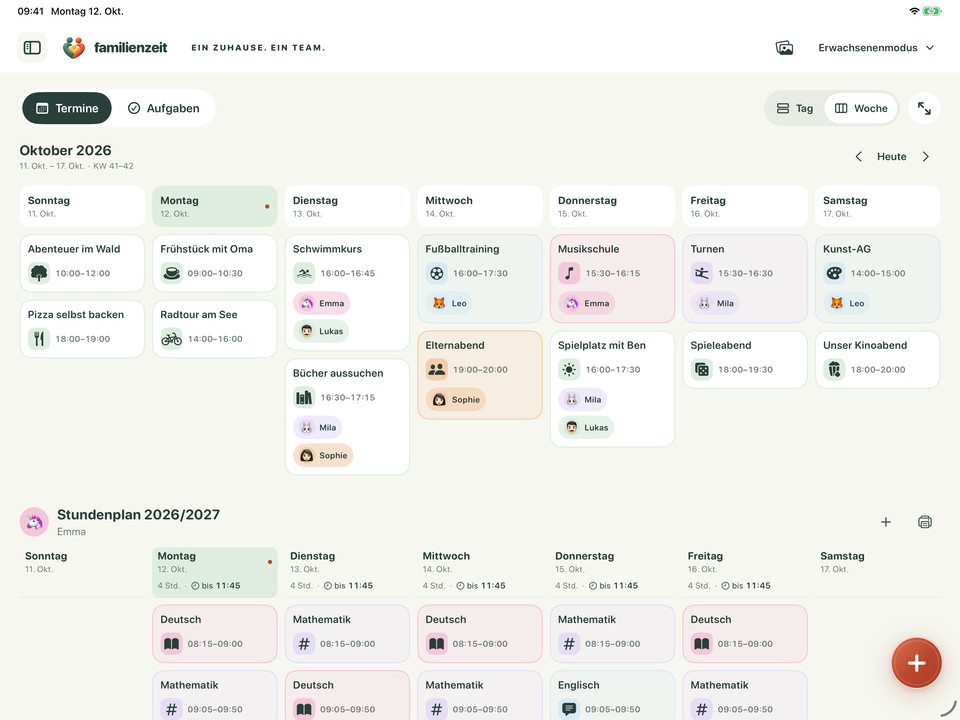This screenshot has height=720, width=960.
Task: Enter fullscreen with the expand arrows icon
Action: (924, 108)
